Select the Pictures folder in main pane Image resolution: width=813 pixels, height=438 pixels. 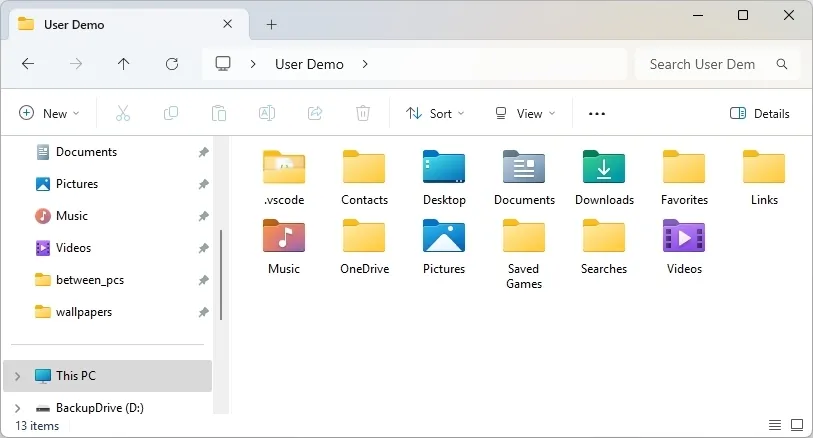tap(444, 247)
